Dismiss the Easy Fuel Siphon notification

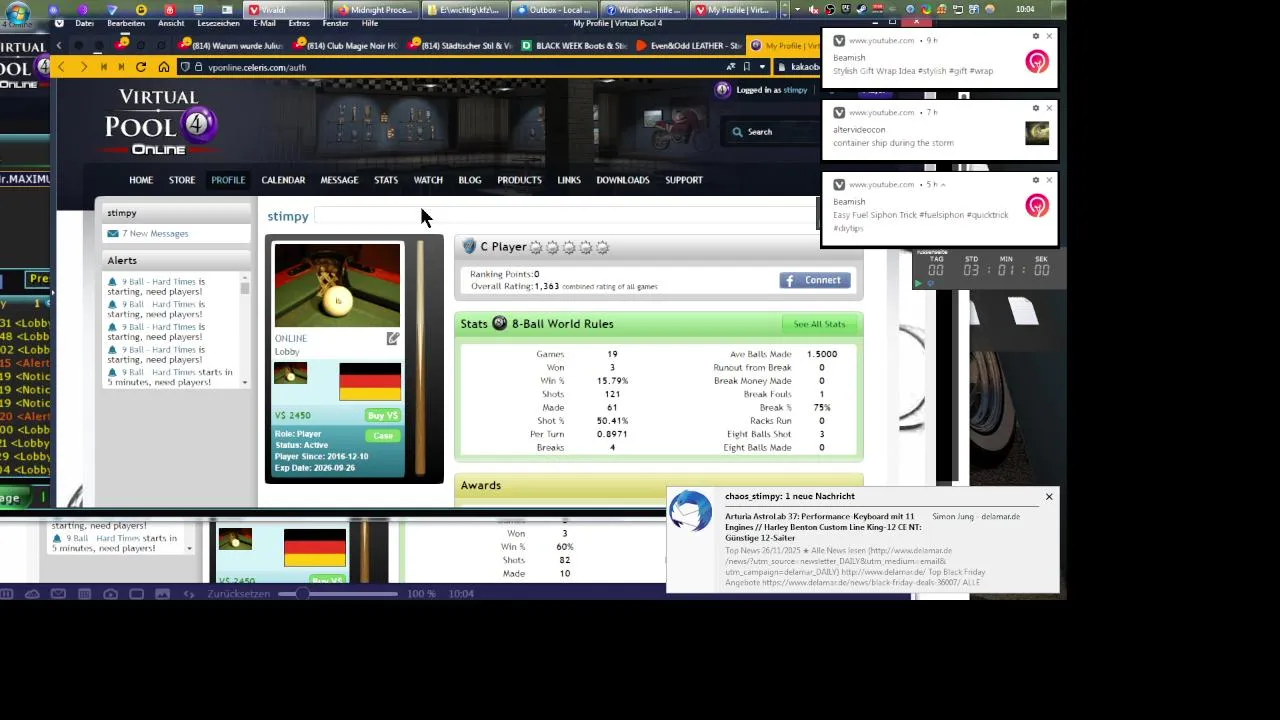coord(1049,180)
